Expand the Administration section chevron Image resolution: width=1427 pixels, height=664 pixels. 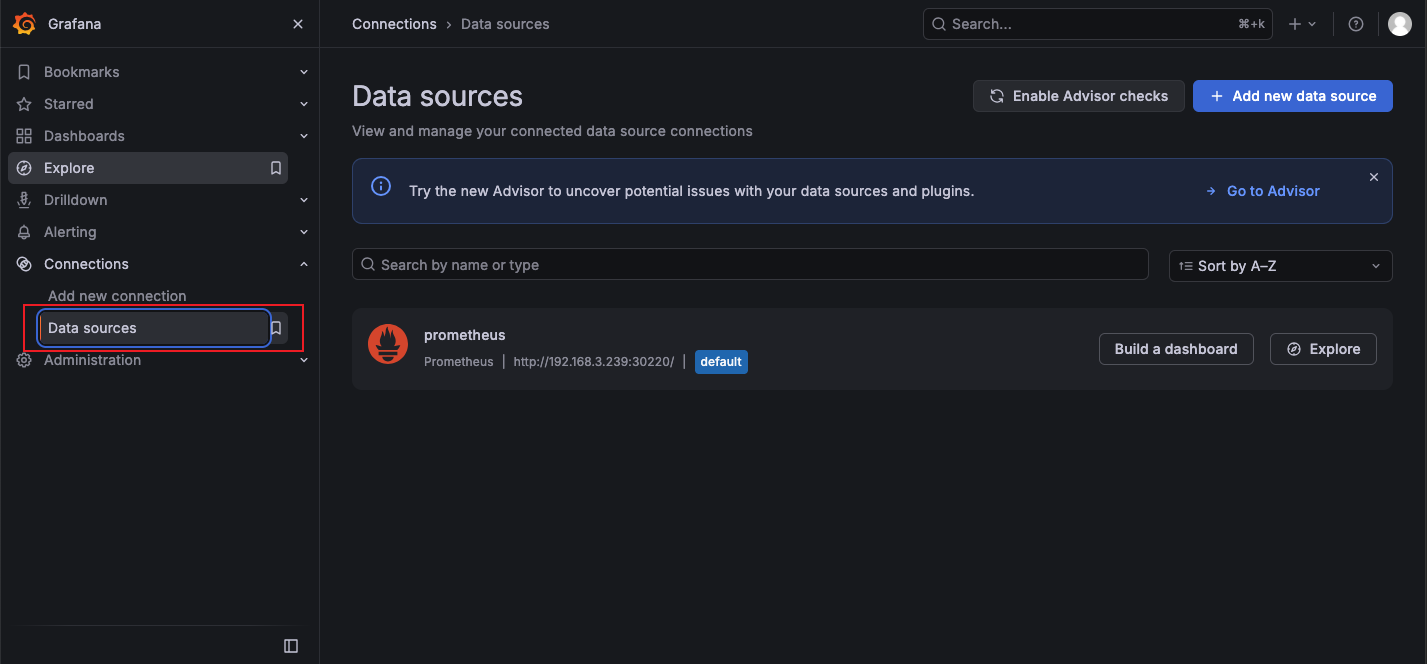tap(304, 360)
